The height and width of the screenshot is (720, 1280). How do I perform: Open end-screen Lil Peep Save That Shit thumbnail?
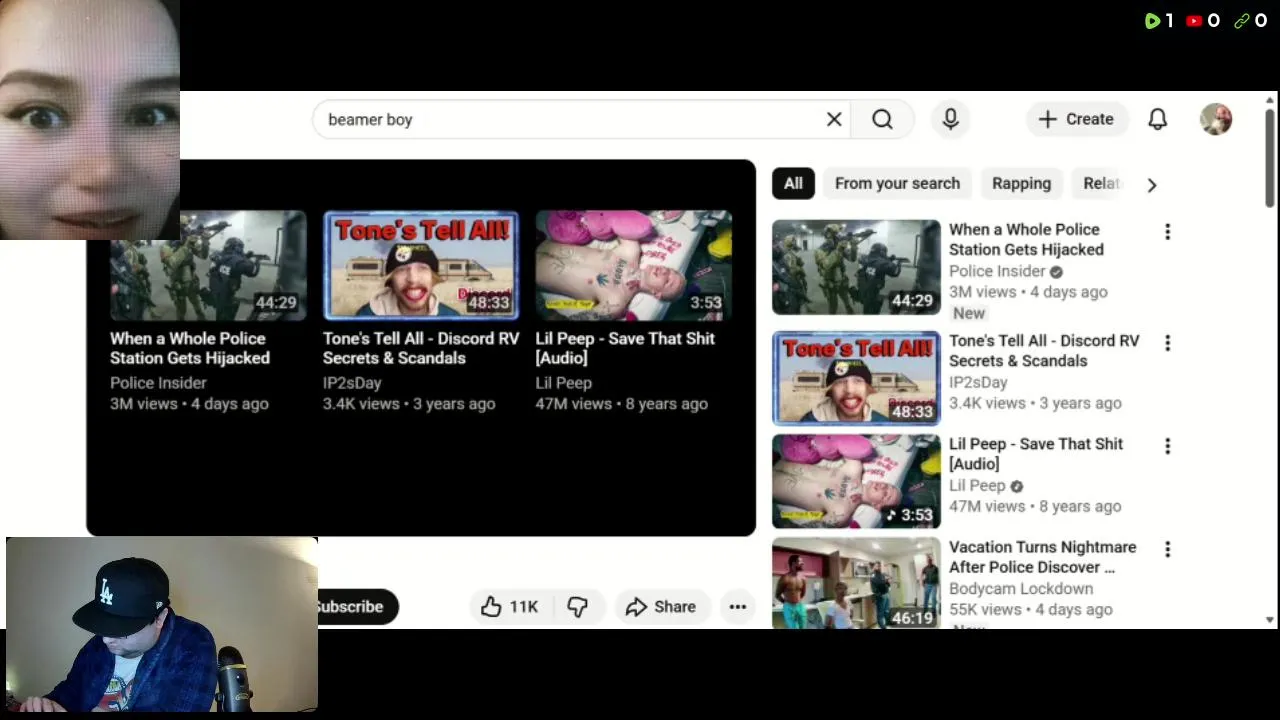tap(634, 265)
